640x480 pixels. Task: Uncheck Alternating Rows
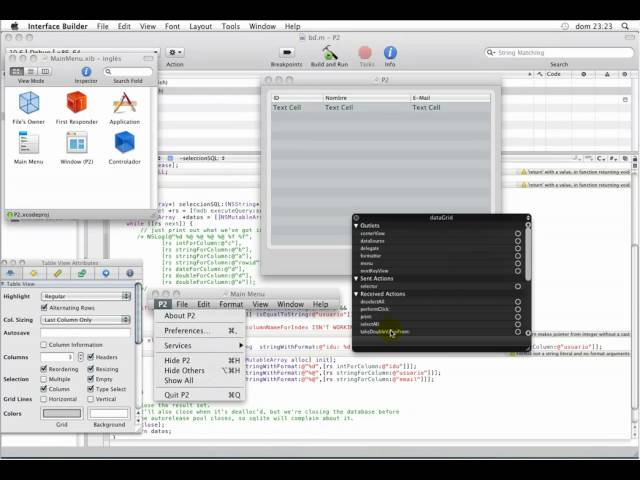[x=44, y=307]
